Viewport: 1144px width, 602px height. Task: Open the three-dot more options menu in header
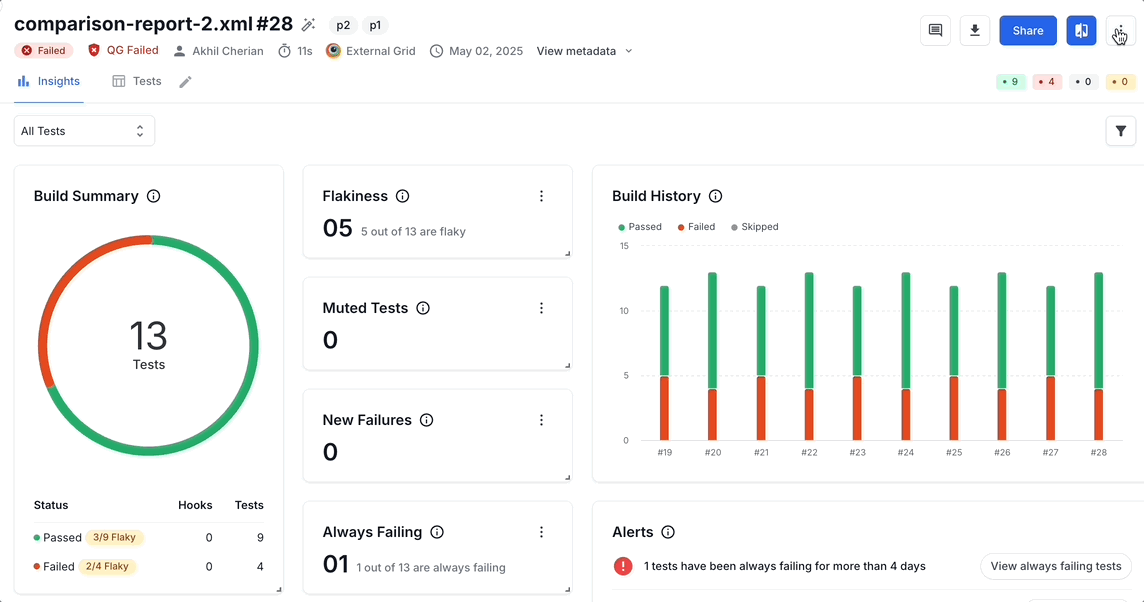click(1120, 31)
